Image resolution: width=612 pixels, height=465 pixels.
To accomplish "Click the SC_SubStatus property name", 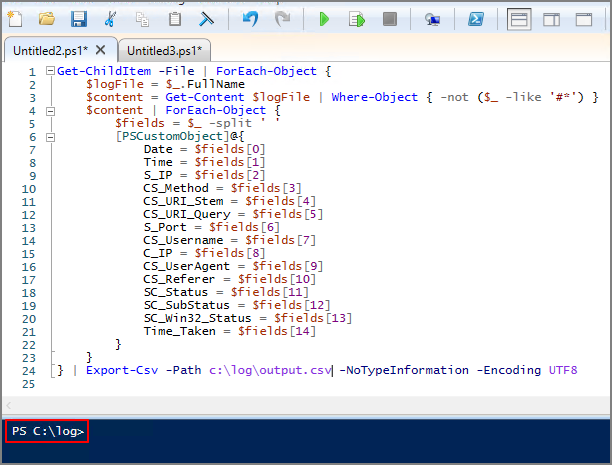I will (x=187, y=305).
